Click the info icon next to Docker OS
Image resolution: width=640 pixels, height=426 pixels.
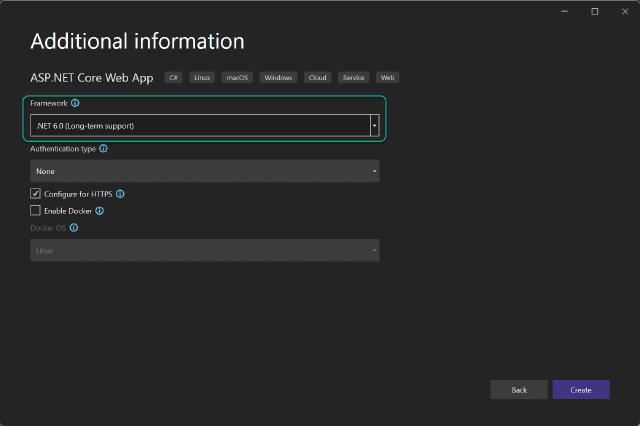(74, 228)
